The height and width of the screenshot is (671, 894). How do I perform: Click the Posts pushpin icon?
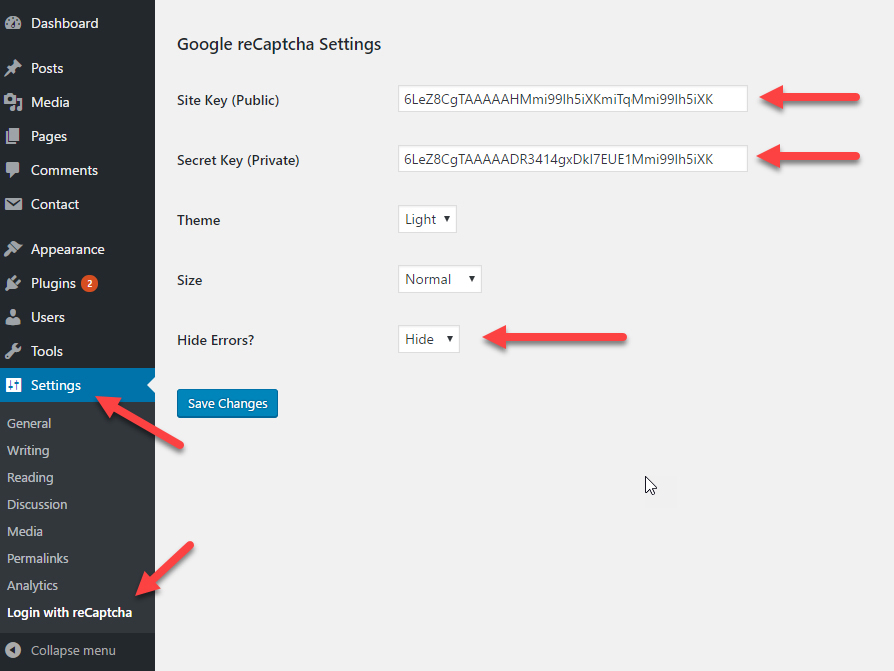point(13,68)
